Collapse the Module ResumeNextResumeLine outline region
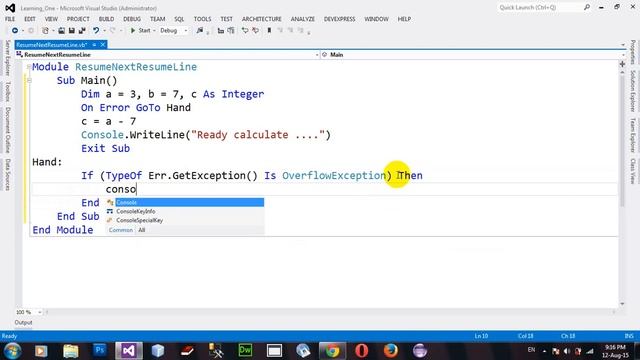 click(x=29, y=67)
